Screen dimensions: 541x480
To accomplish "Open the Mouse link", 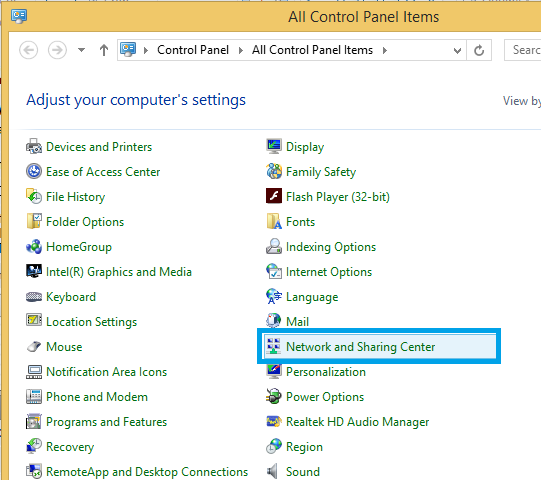I will [x=64, y=347].
